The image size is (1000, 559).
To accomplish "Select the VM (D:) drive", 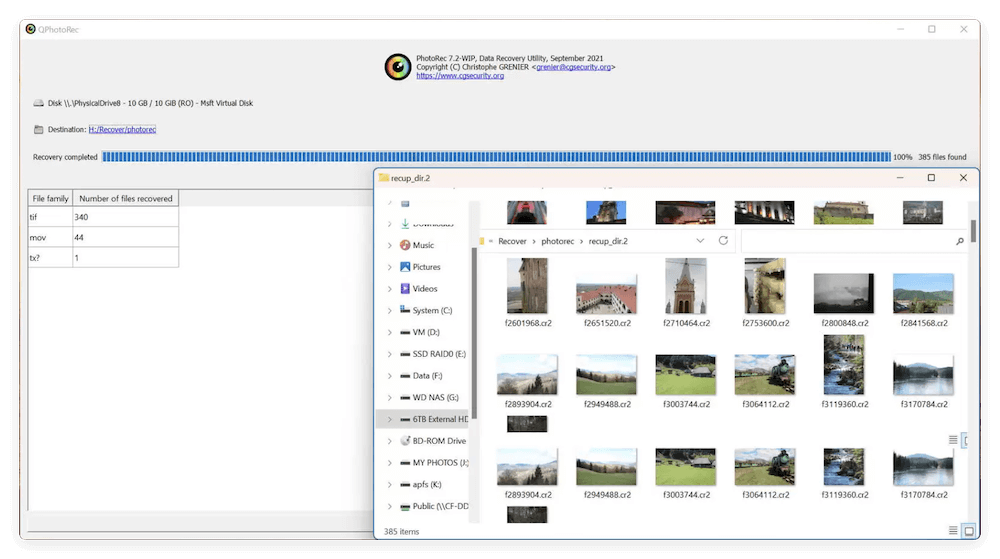I will pos(419,332).
